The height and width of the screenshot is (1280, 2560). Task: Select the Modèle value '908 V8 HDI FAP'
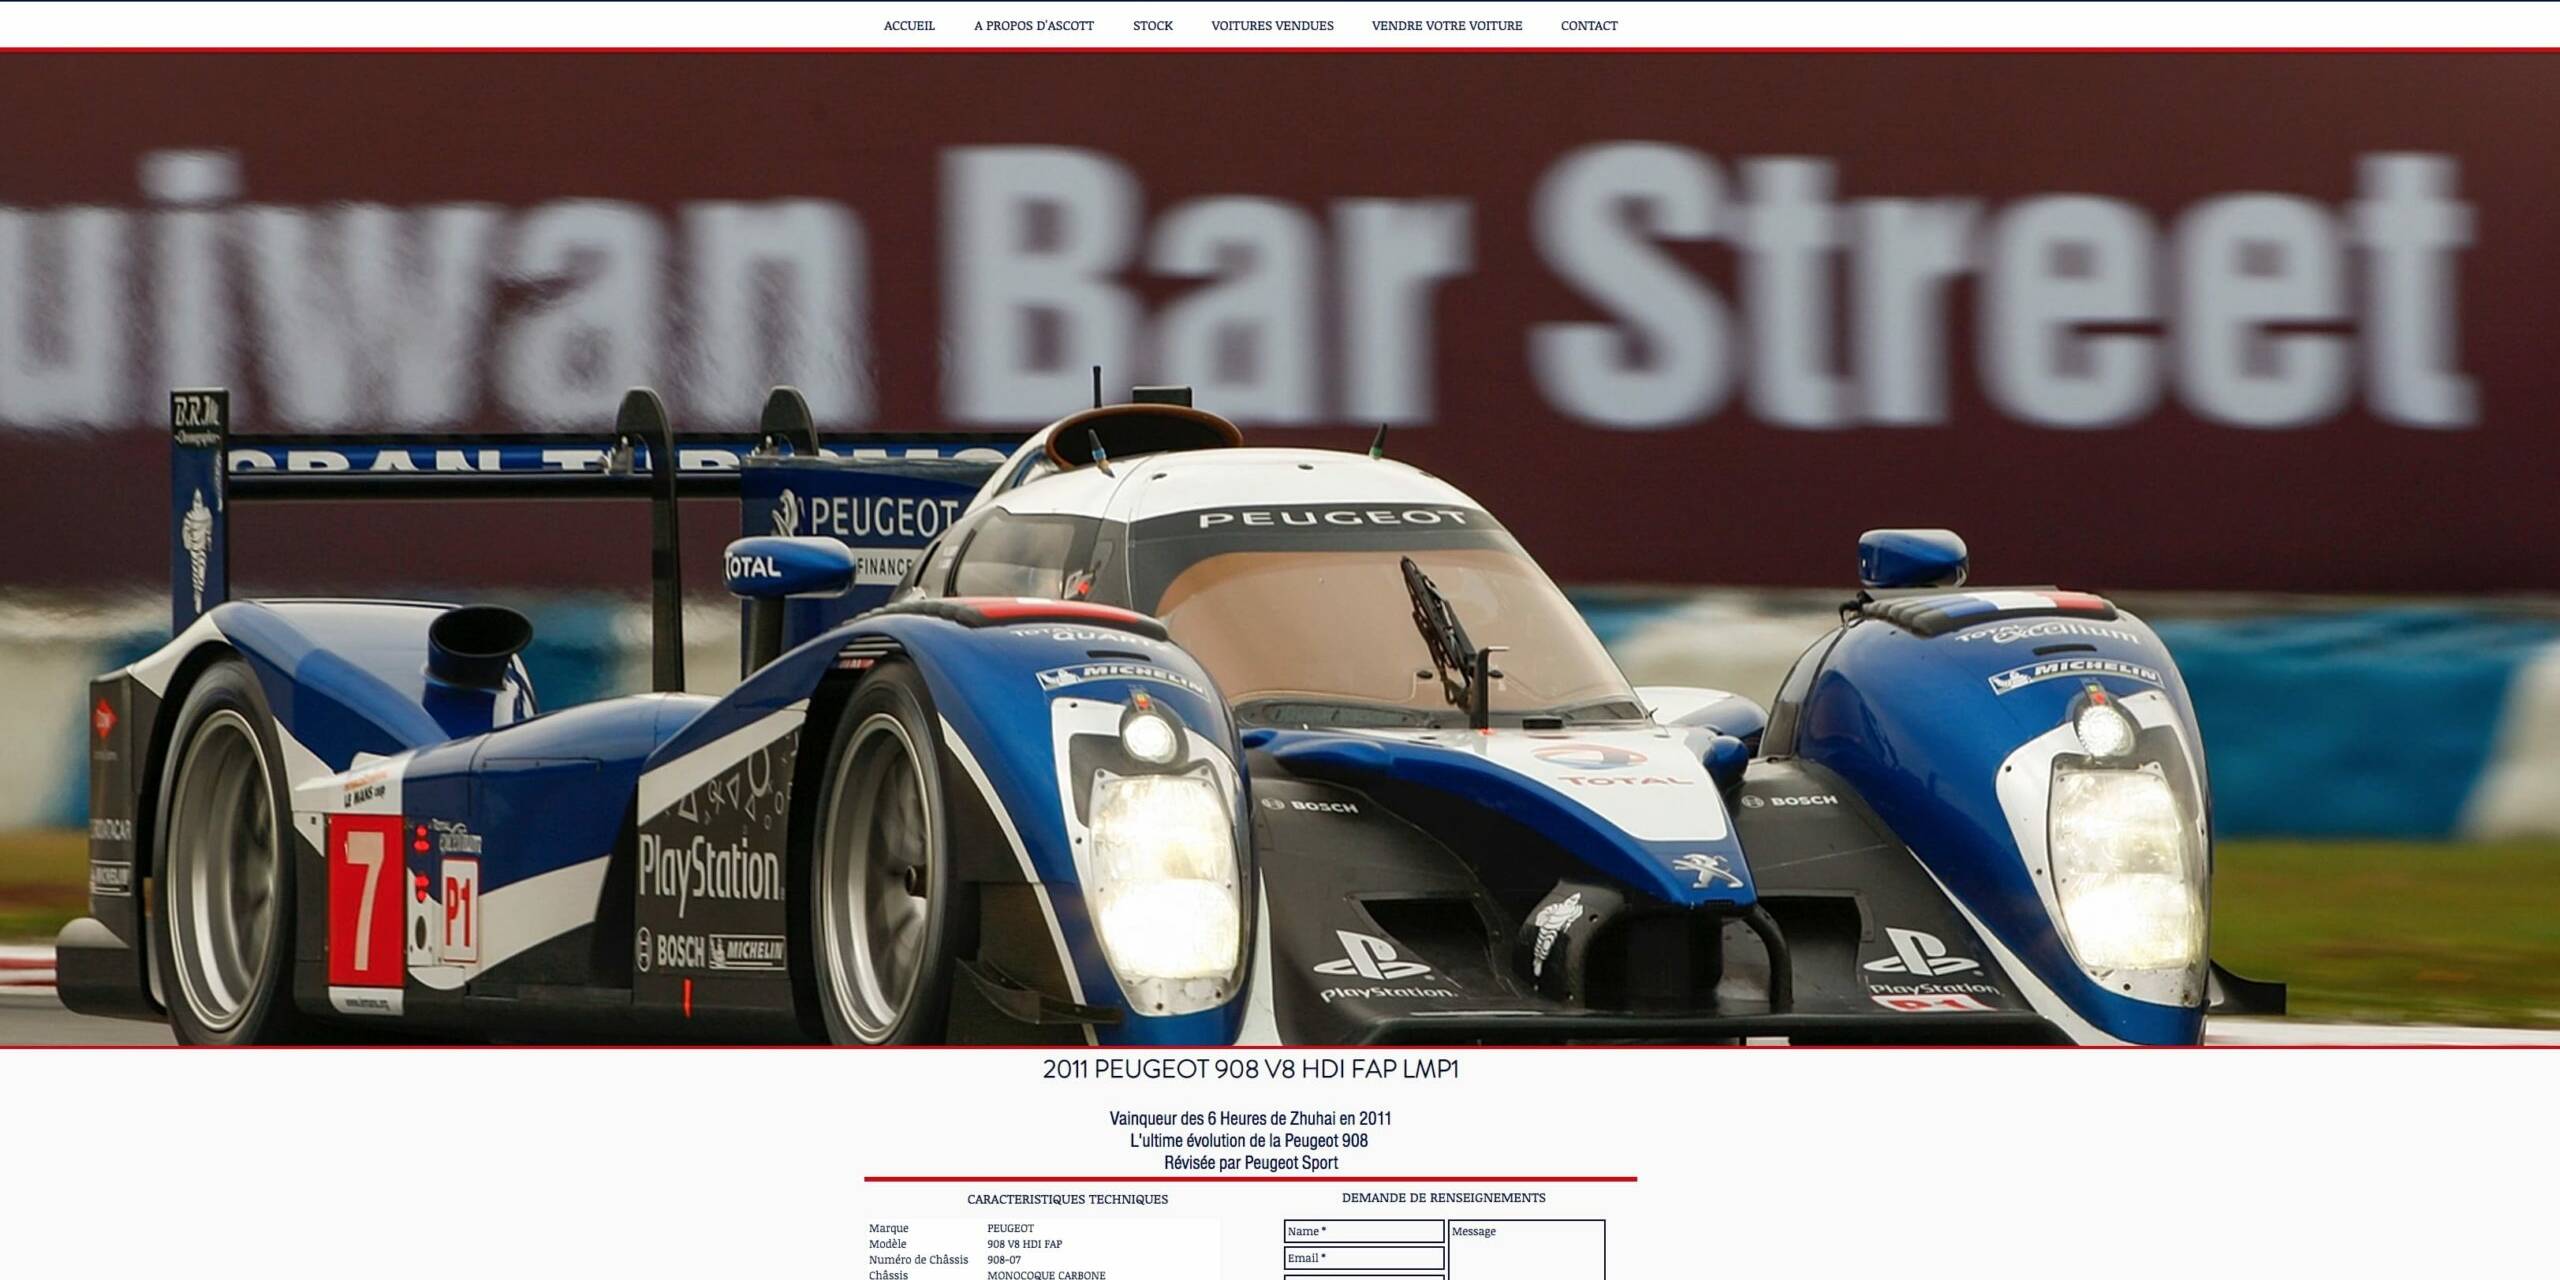point(1025,1244)
